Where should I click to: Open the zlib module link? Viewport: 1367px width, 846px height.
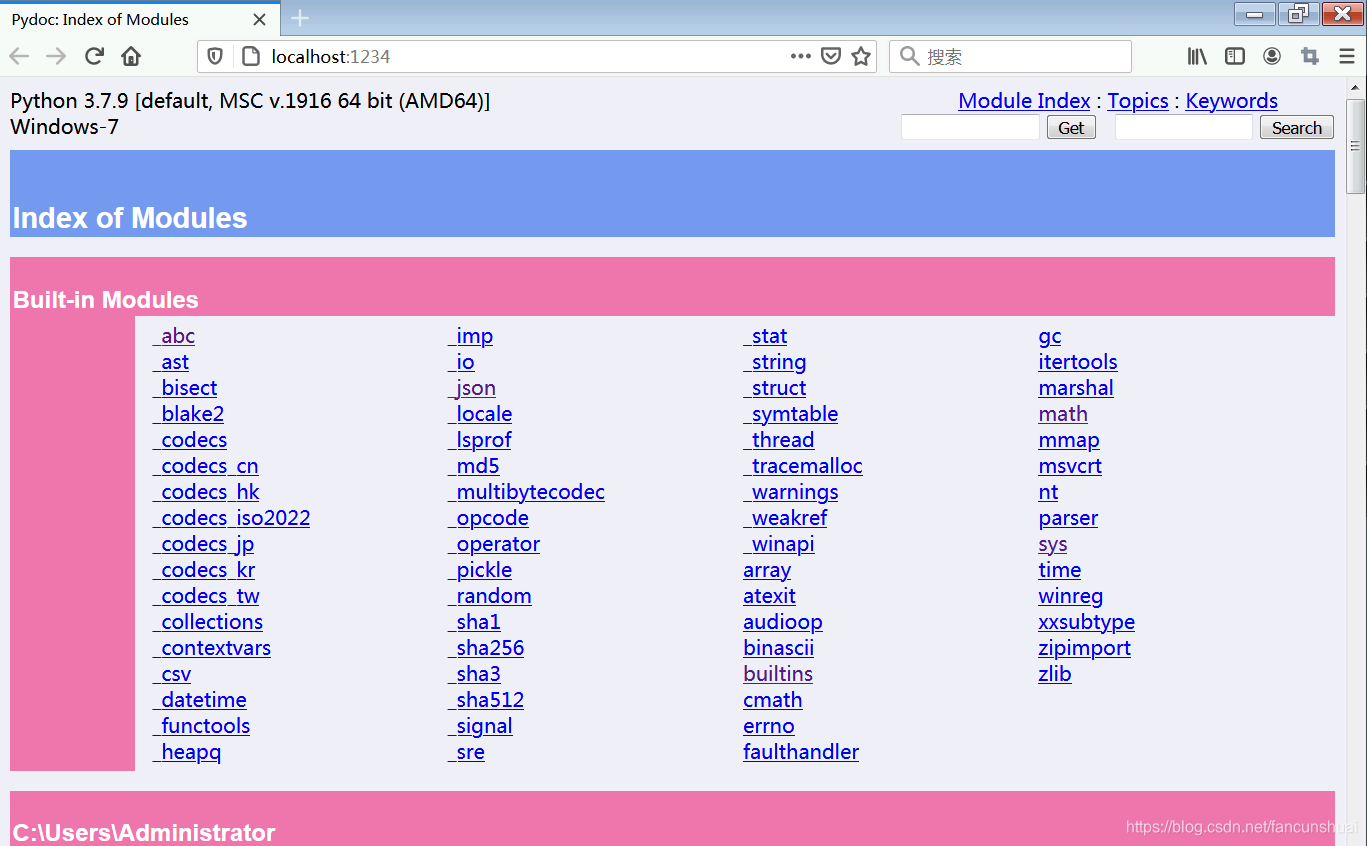1055,674
